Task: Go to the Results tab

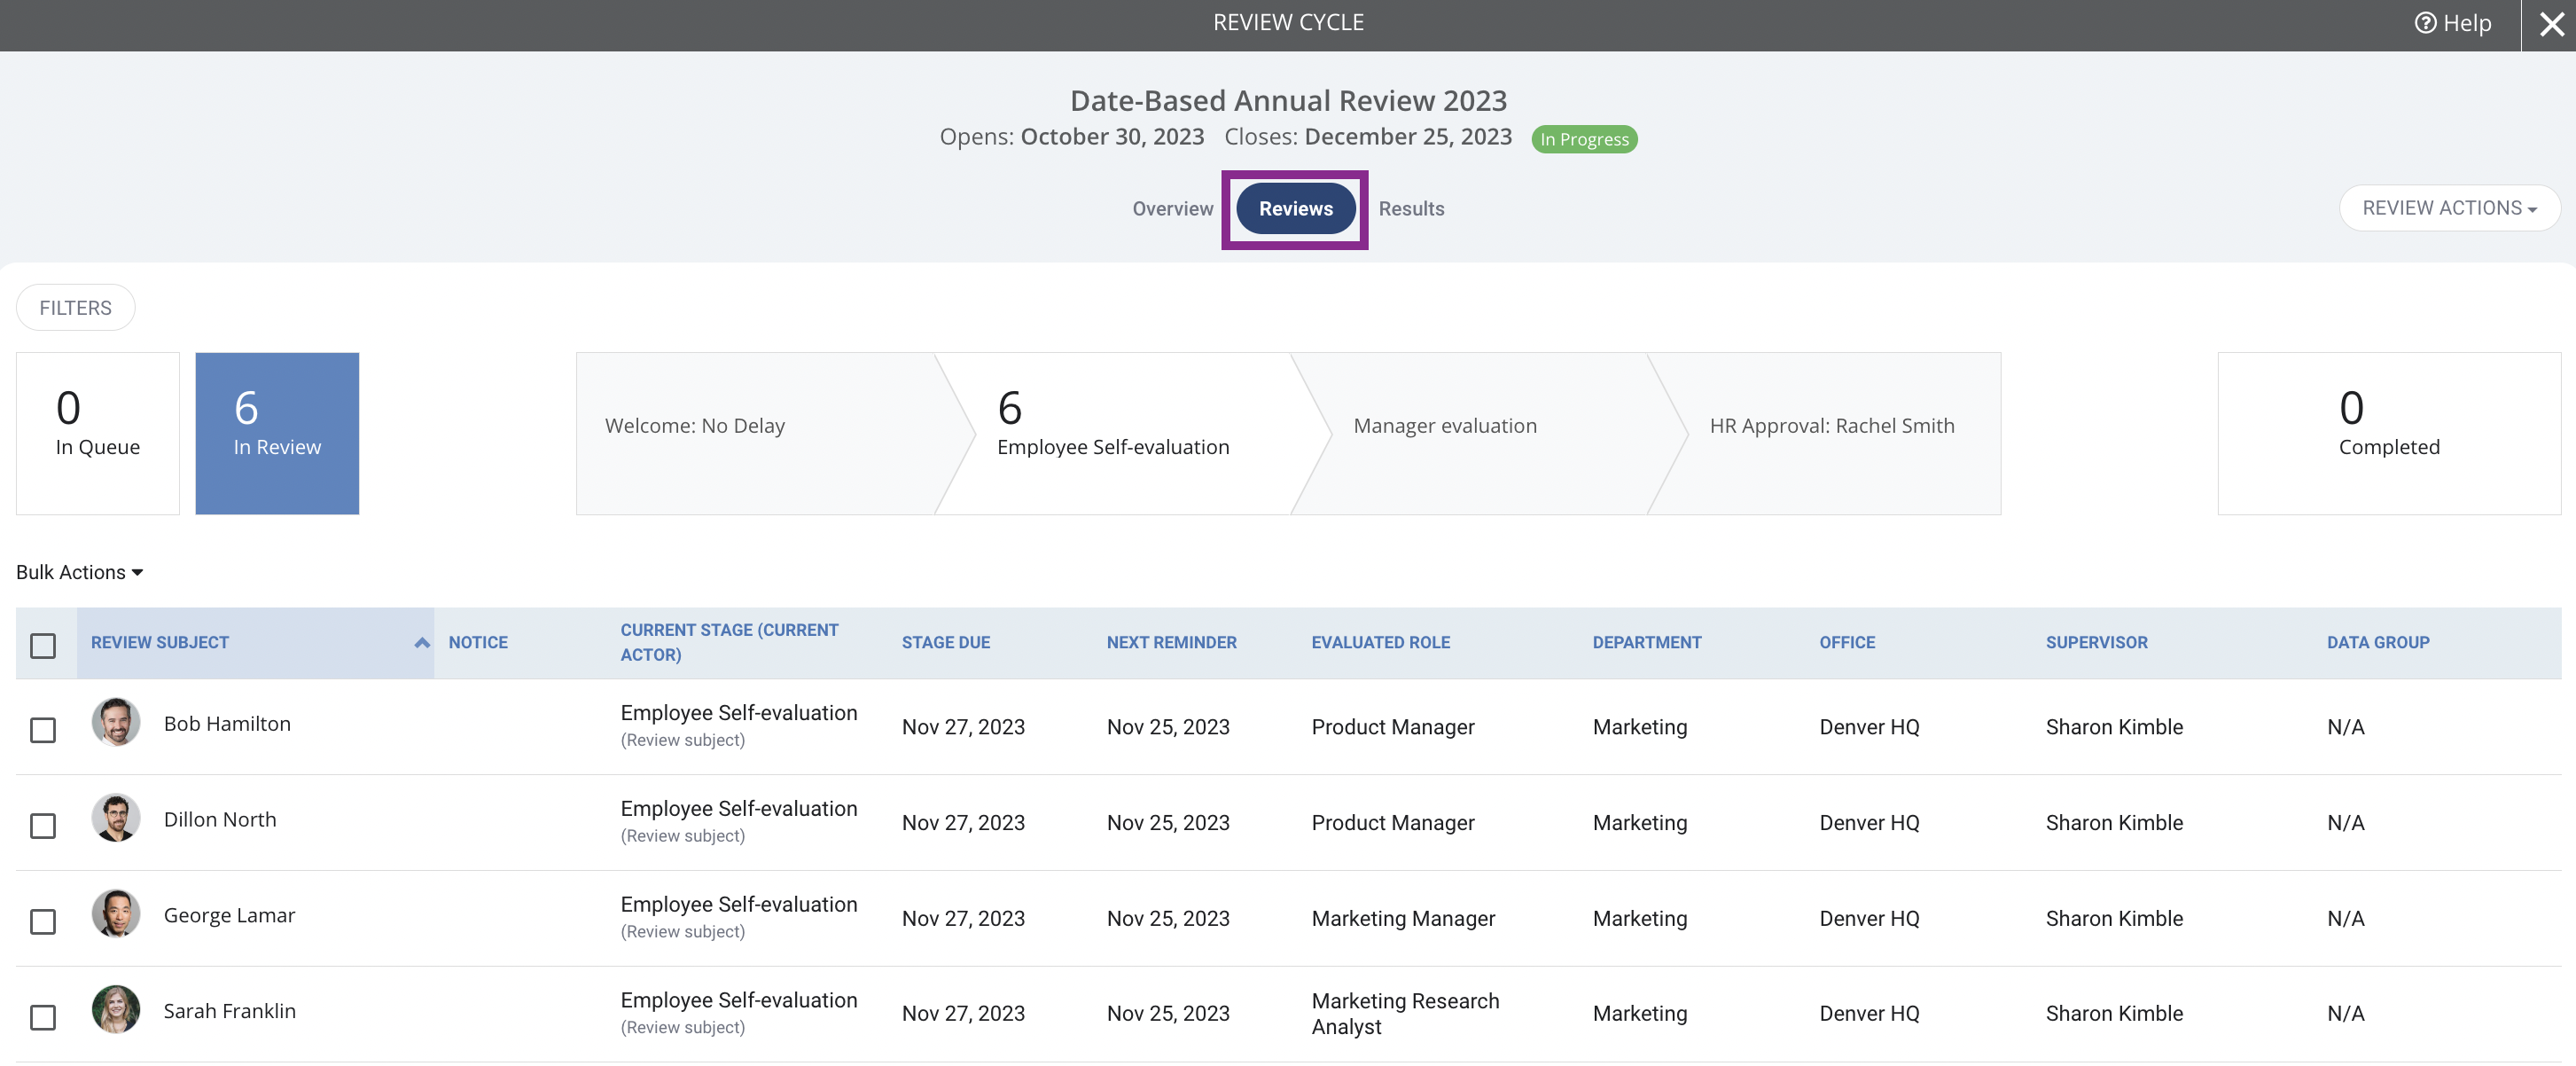Action: [1411, 208]
